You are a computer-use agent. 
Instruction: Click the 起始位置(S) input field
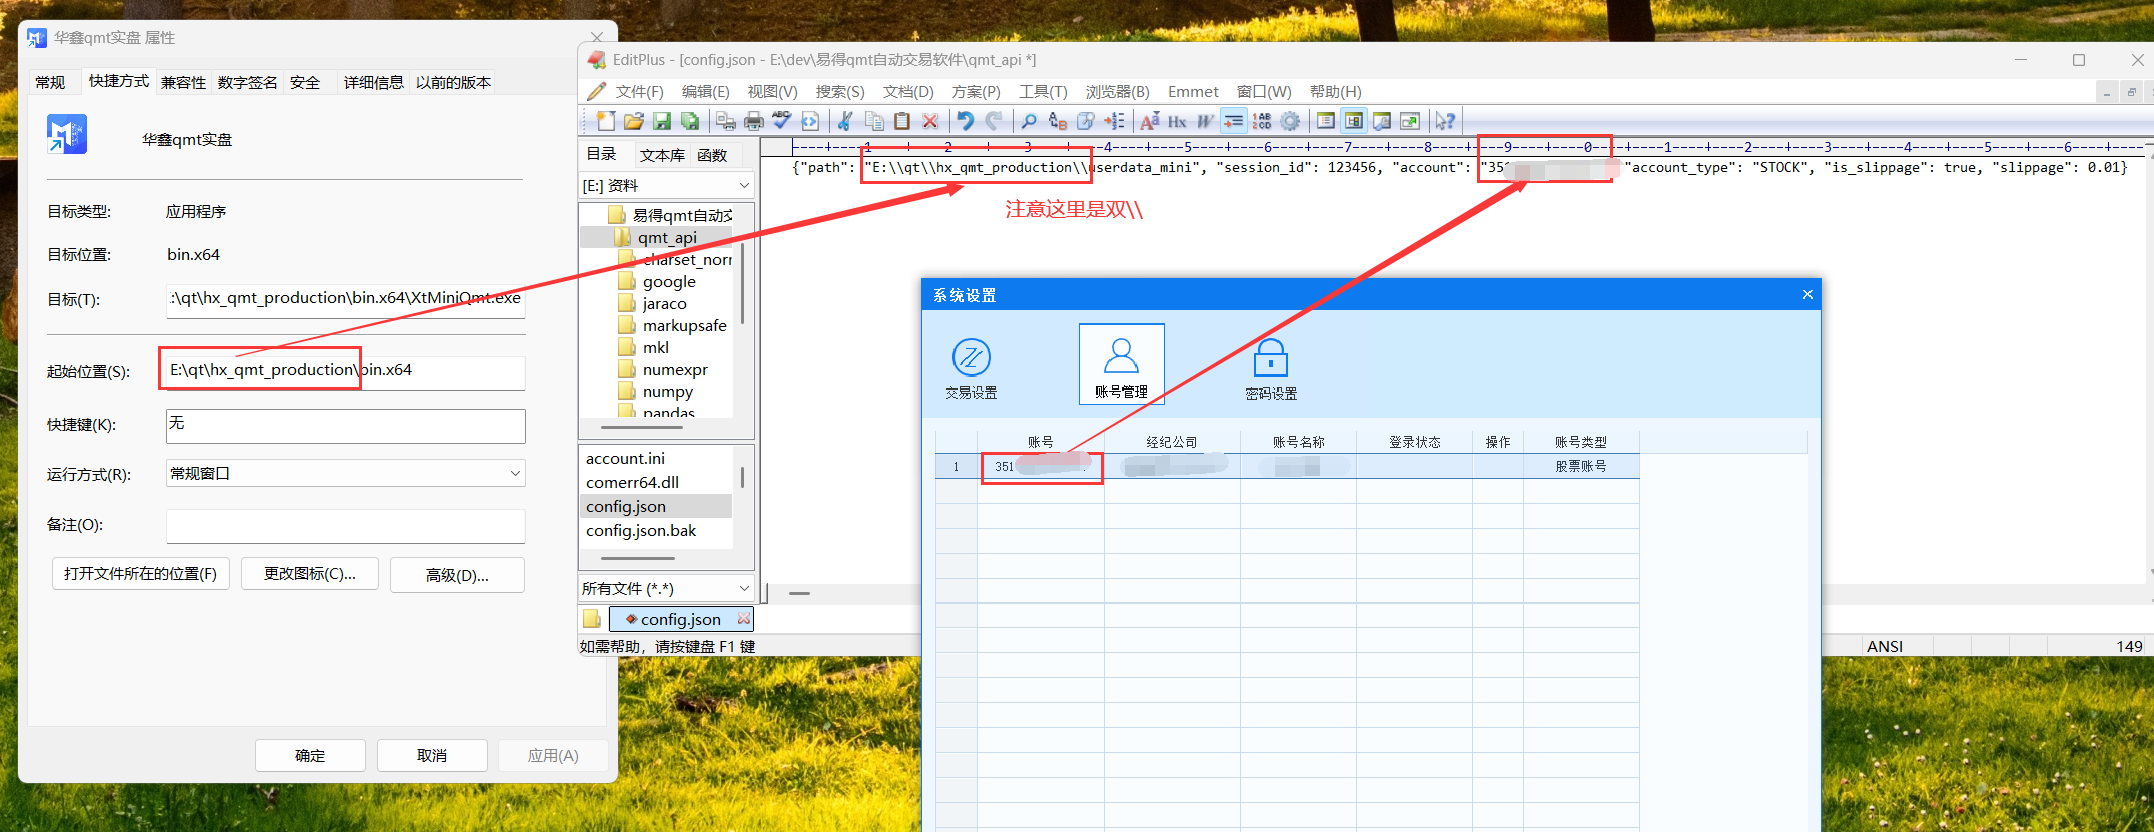(x=345, y=371)
